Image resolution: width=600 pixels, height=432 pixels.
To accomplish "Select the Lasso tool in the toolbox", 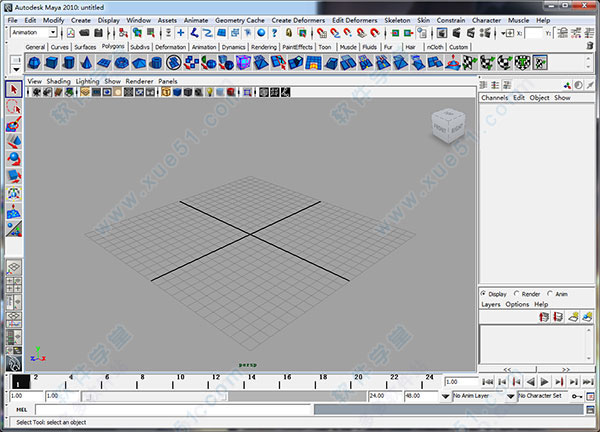I will click(x=14, y=107).
